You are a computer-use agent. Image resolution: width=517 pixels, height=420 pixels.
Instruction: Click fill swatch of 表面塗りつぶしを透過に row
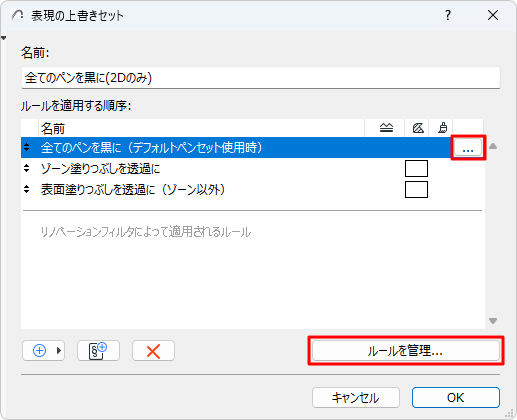point(416,190)
